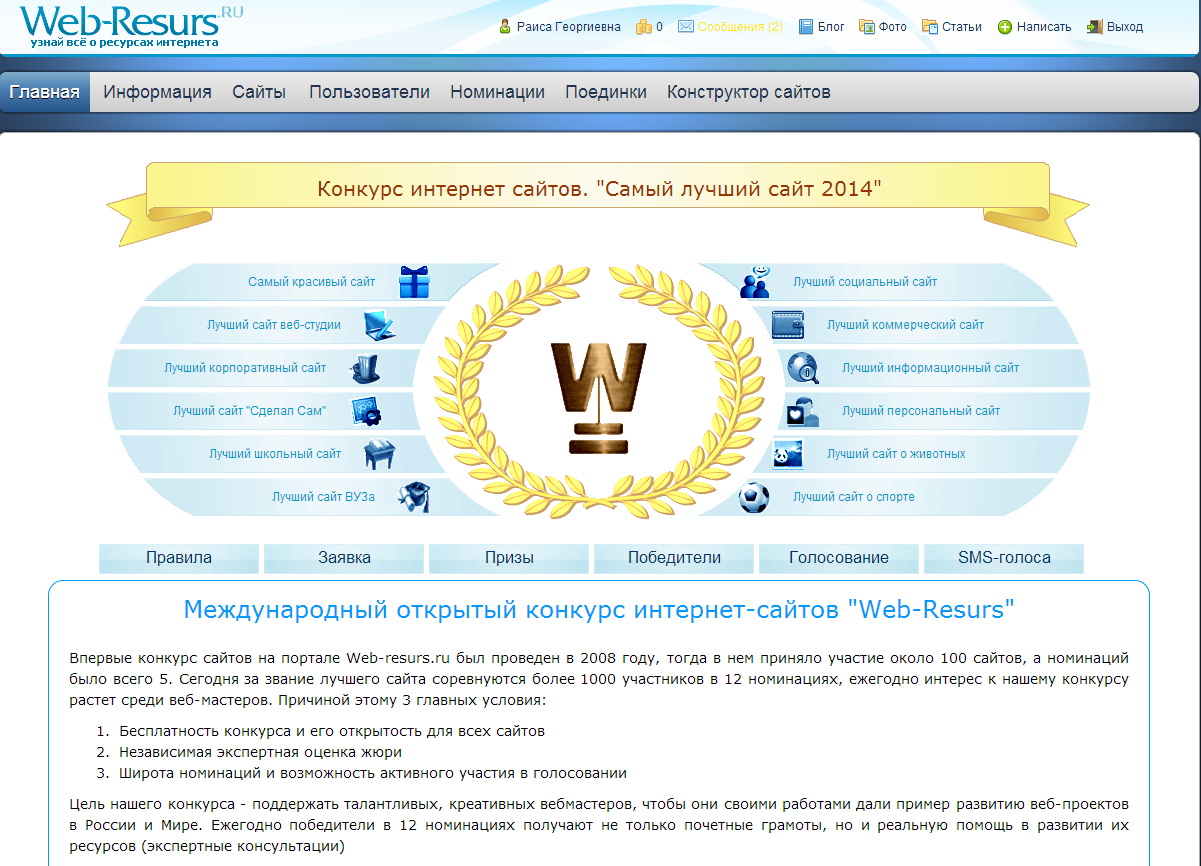Click the person icon for Лучший персональный сайт
The image size is (1201, 866).
tap(803, 411)
